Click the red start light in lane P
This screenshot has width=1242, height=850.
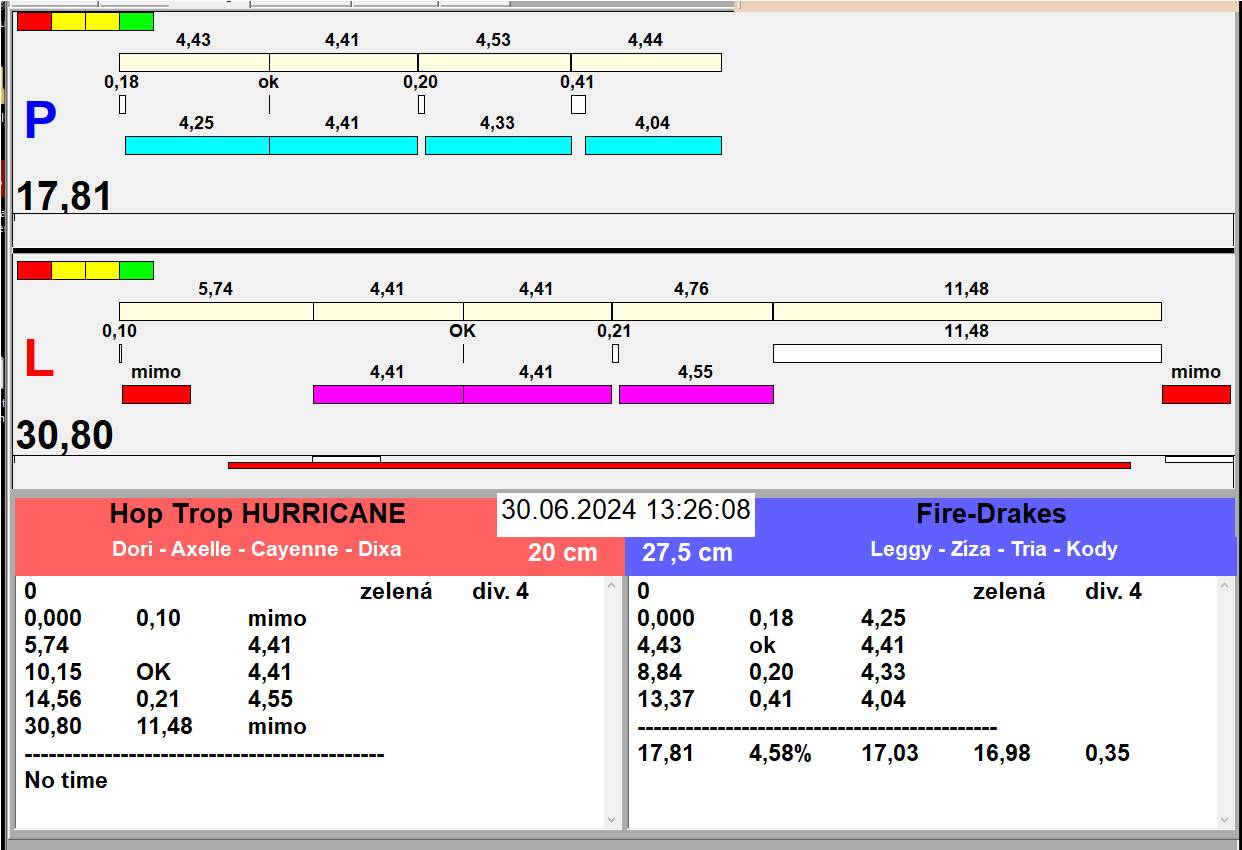pyautogui.click(x=34, y=21)
